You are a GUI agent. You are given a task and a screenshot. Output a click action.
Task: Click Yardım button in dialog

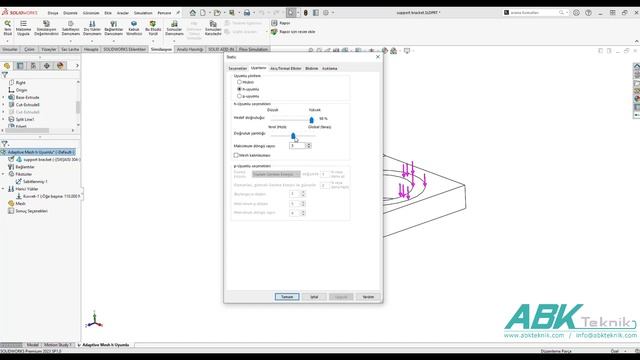pyautogui.click(x=368, y=297)
